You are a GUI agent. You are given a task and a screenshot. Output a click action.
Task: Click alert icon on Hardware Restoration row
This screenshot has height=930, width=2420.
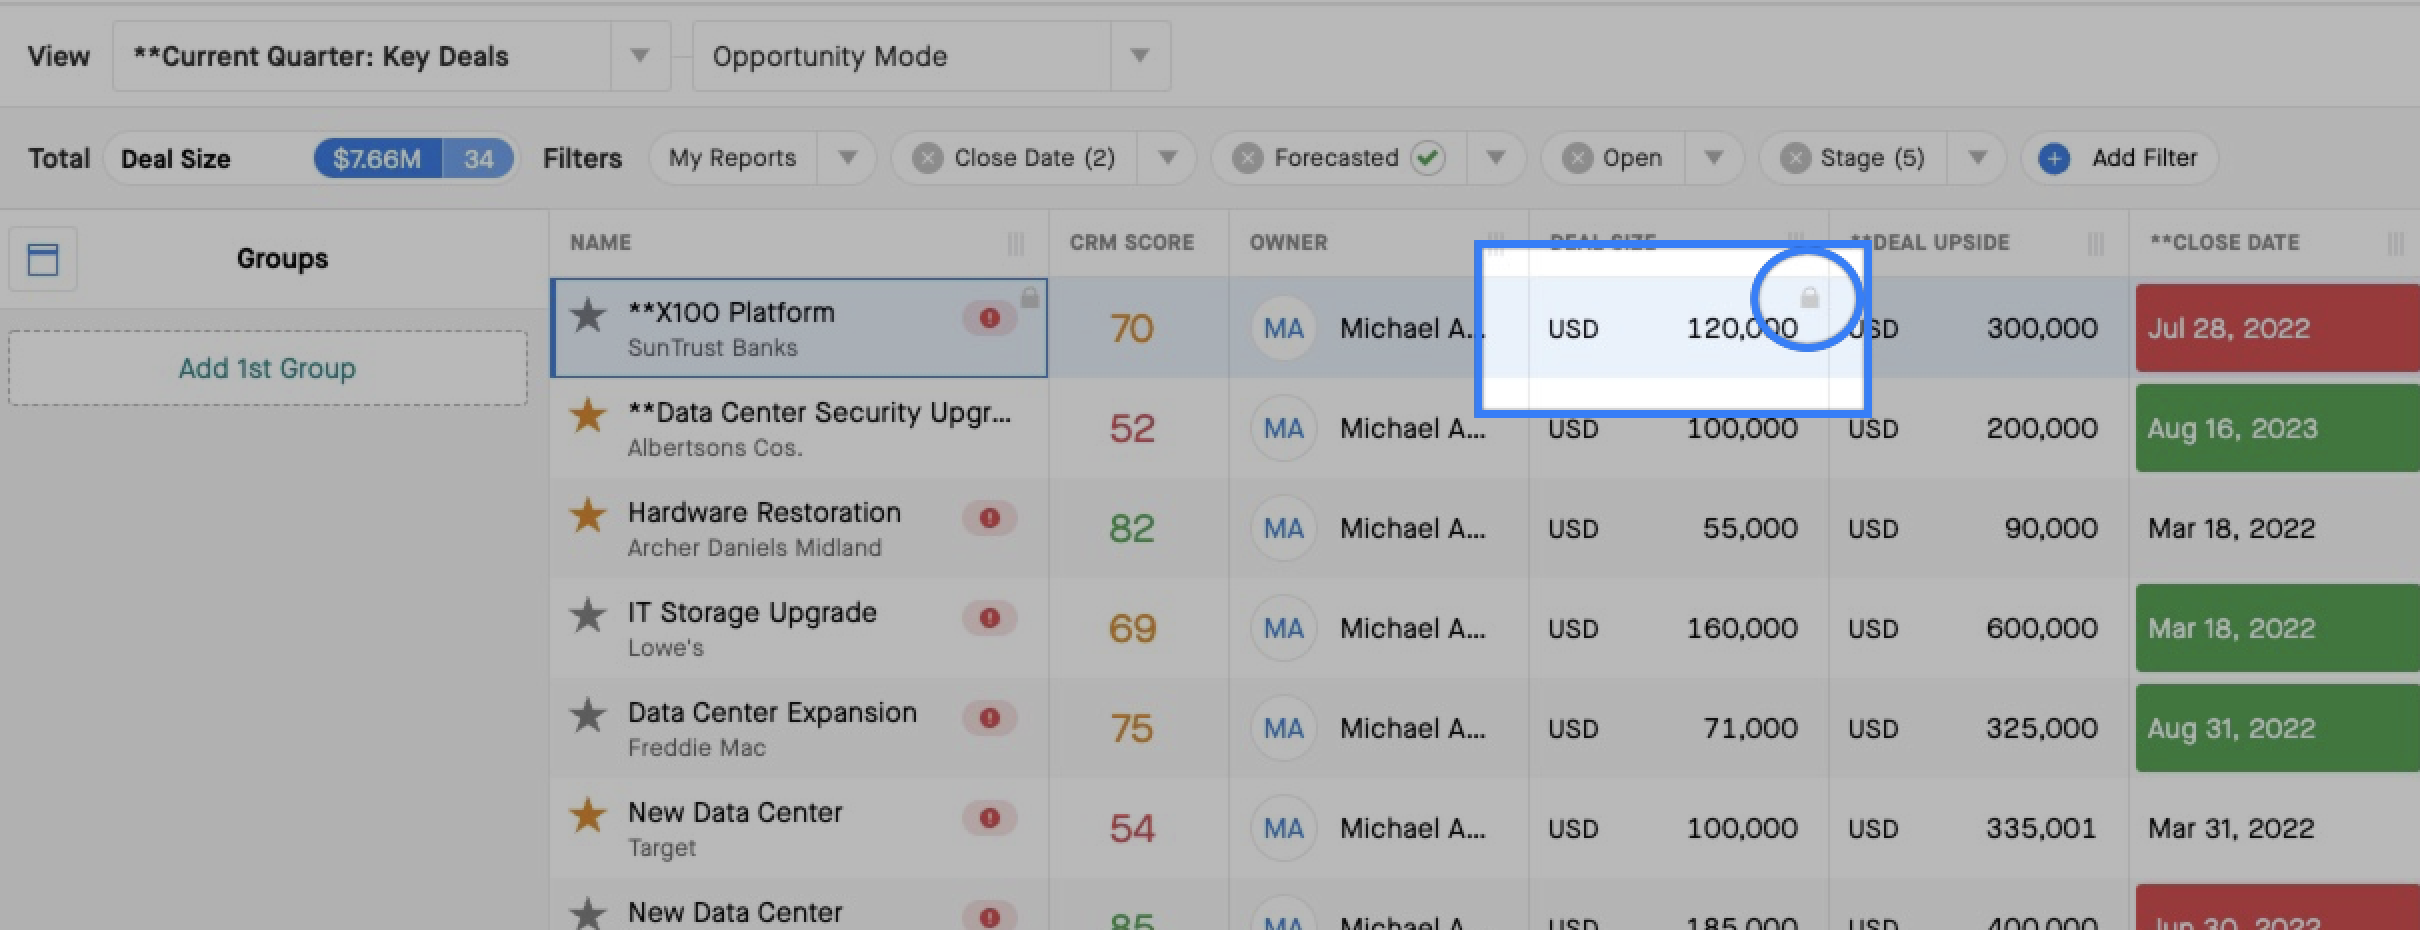tap(990, 518)
